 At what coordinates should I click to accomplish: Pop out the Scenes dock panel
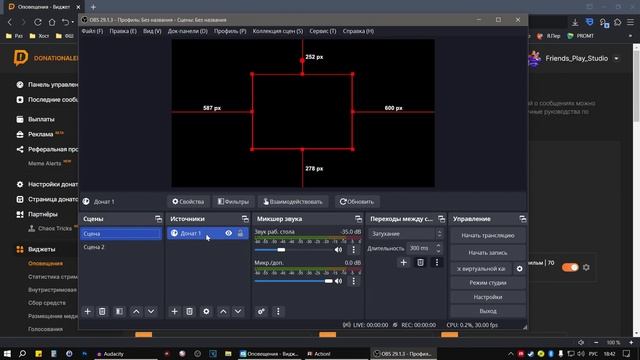158,219
